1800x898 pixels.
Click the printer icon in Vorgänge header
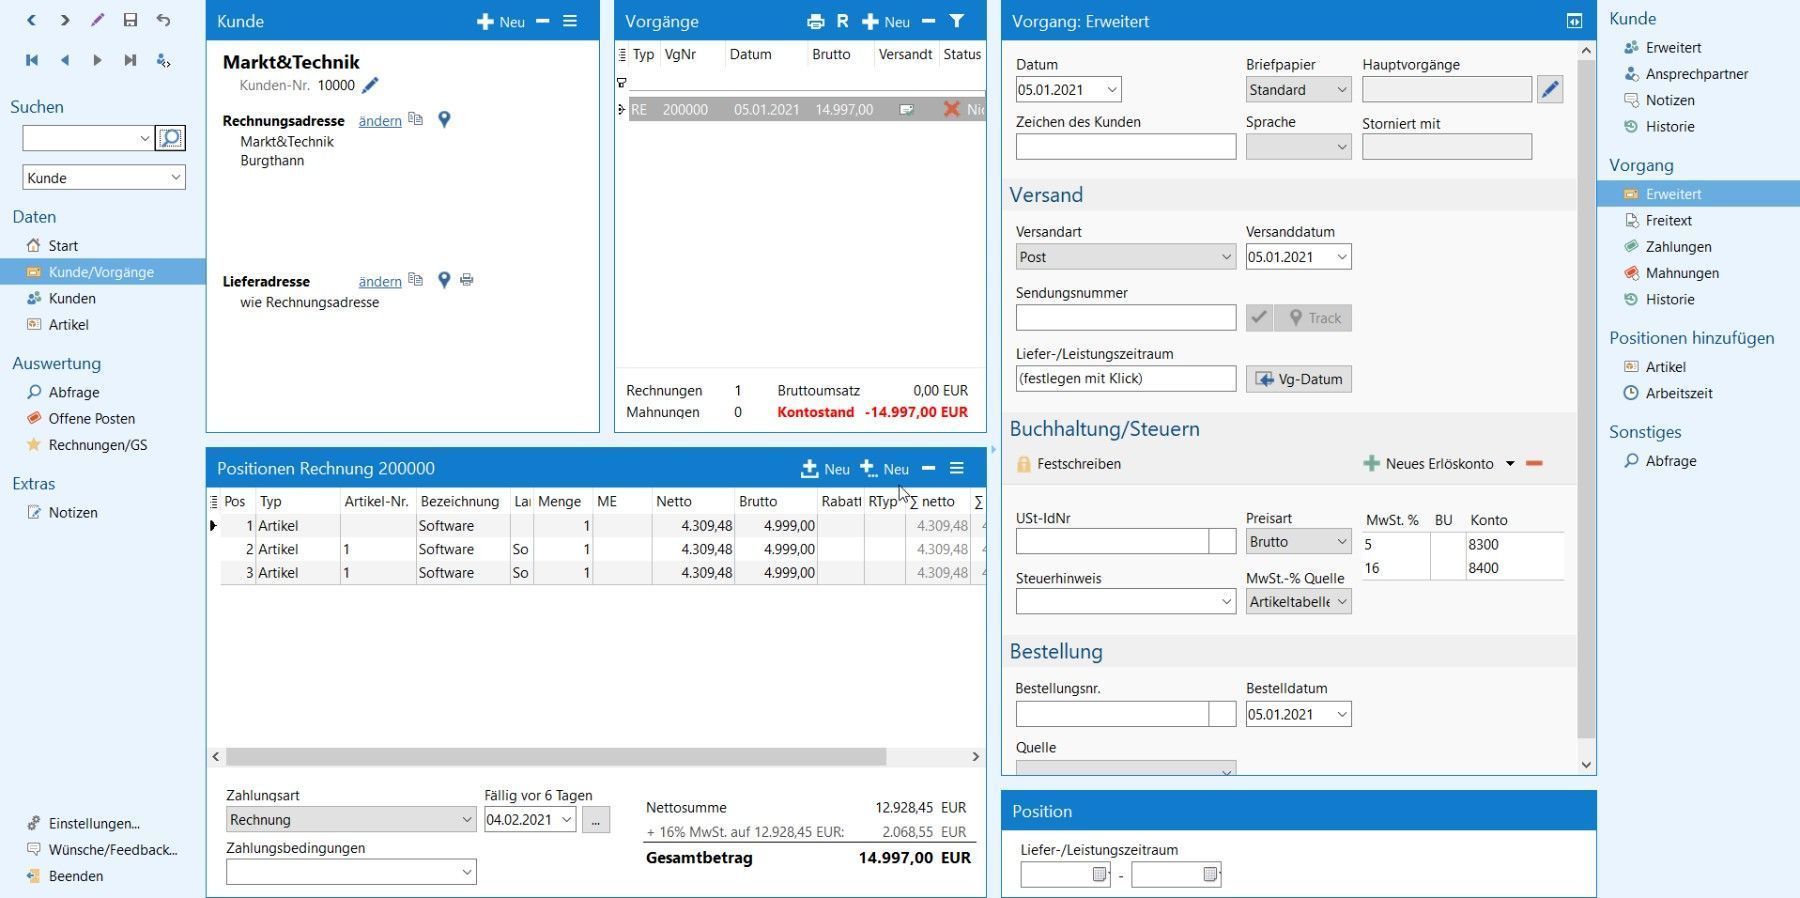pyautogui.click(x=815, y=22)
